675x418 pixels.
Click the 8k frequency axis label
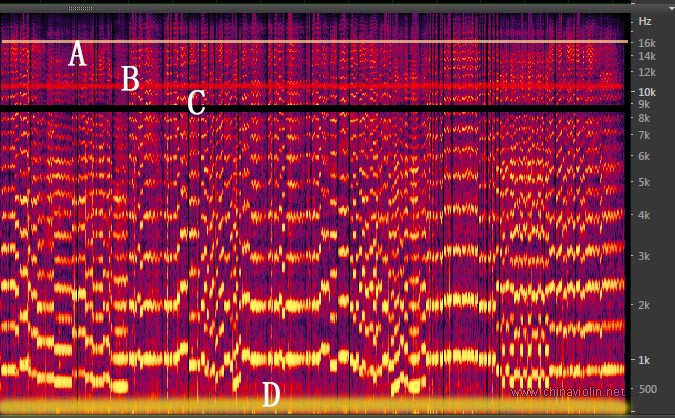pos(645,118)
